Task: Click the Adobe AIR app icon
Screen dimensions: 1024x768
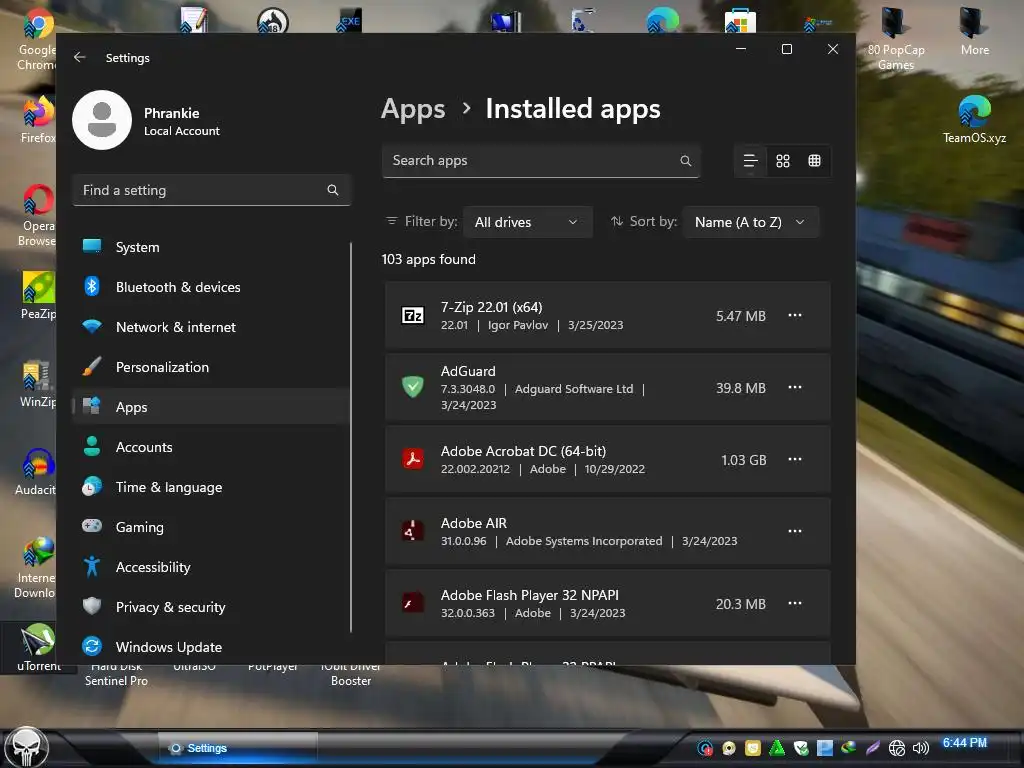Action: point(412,531)
